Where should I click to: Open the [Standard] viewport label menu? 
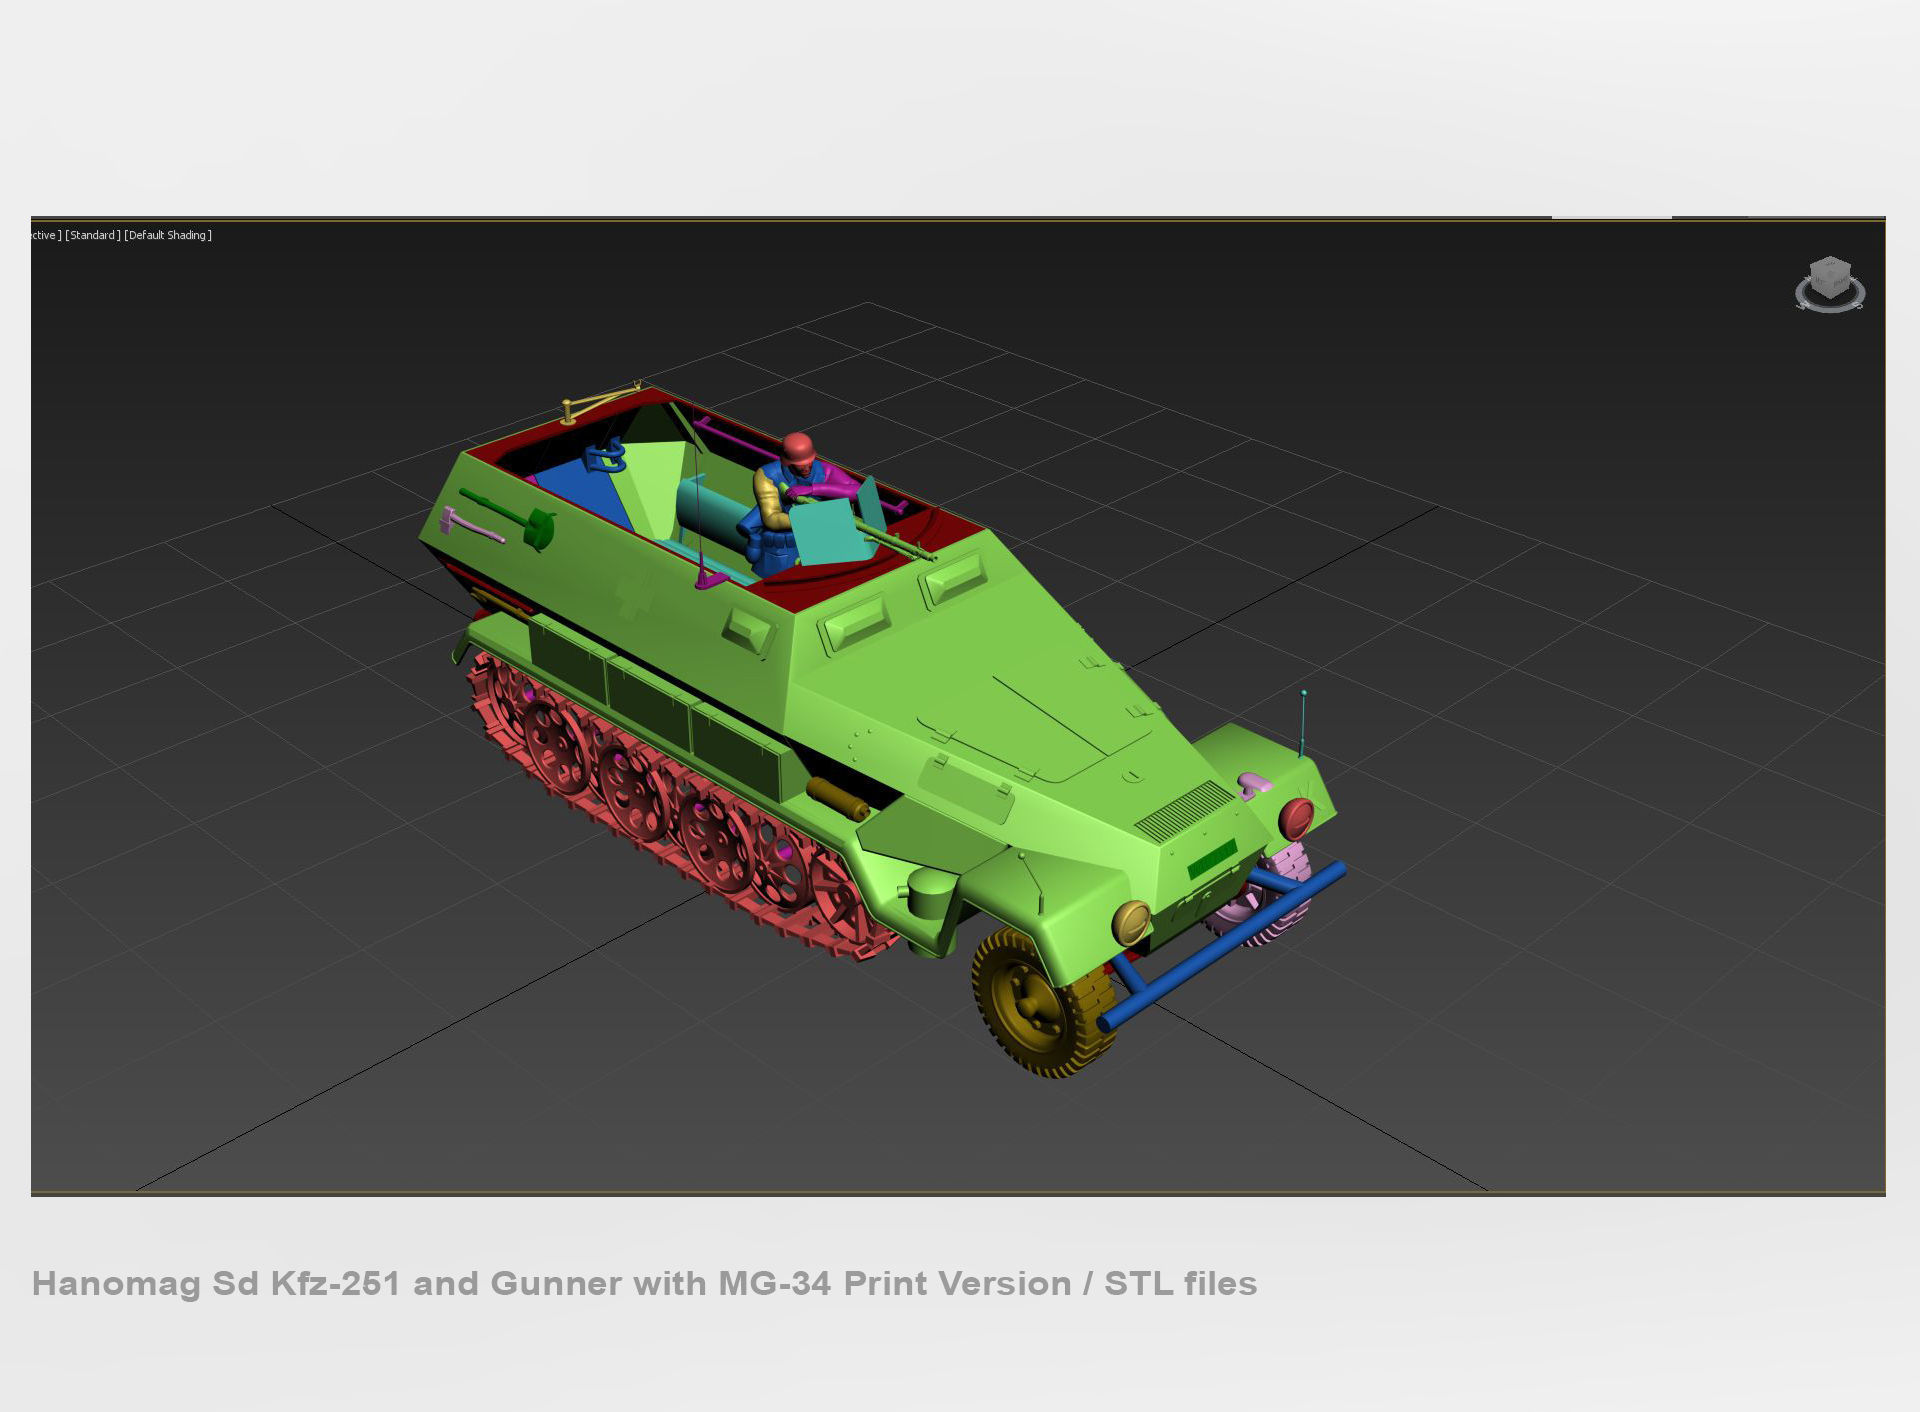point(93,235)
